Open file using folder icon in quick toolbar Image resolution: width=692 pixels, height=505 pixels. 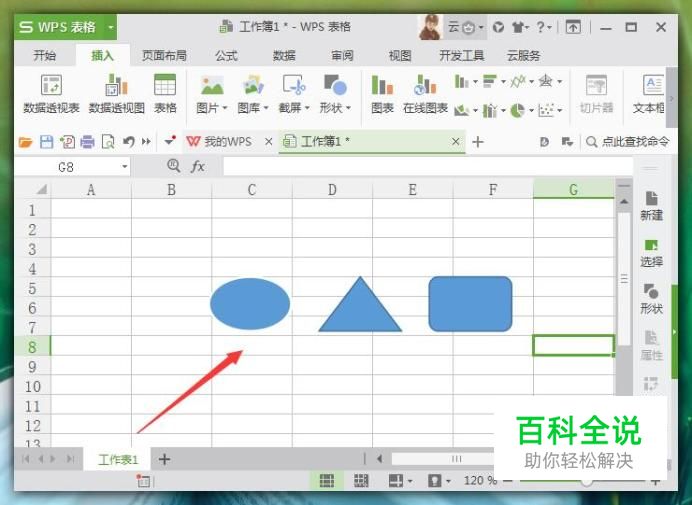[x=26, y=142]
